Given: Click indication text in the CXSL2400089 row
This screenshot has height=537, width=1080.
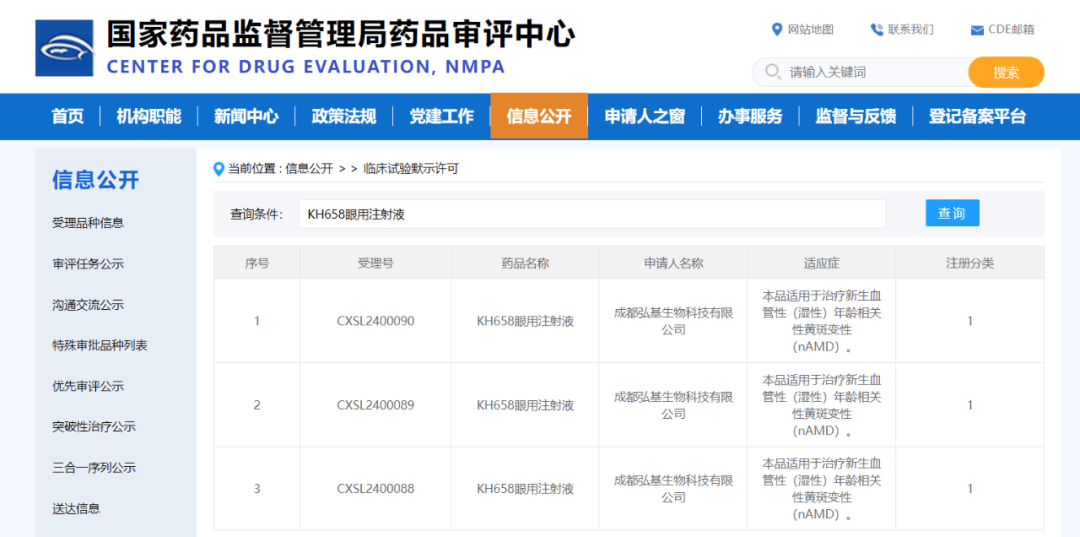Looking at the screenshot, I should 822,405.
